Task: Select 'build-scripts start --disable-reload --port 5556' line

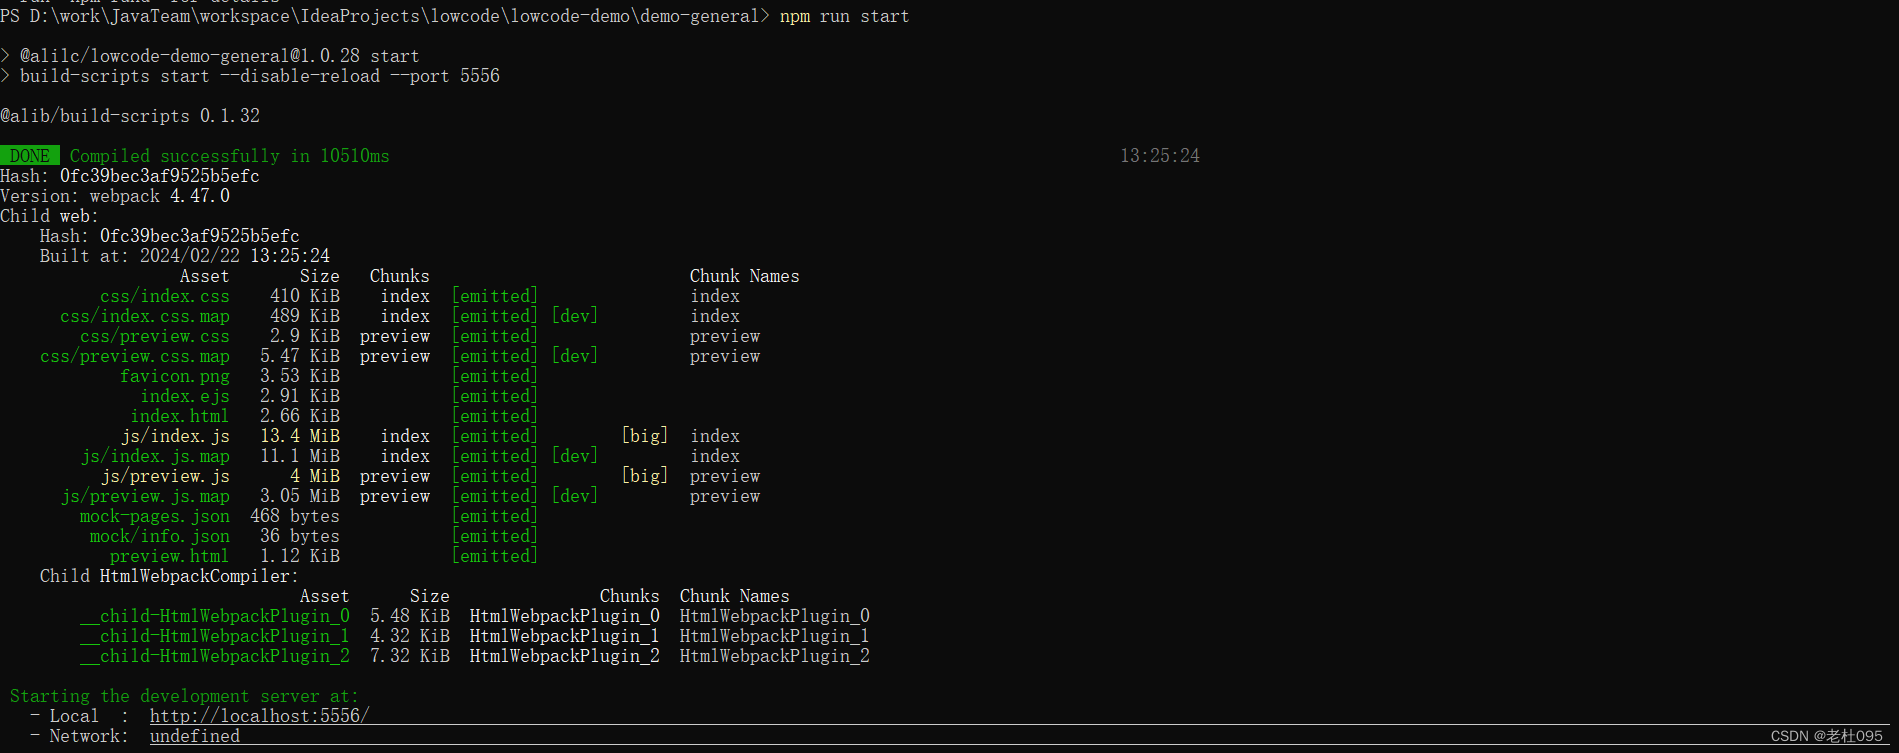Action: 259,76
